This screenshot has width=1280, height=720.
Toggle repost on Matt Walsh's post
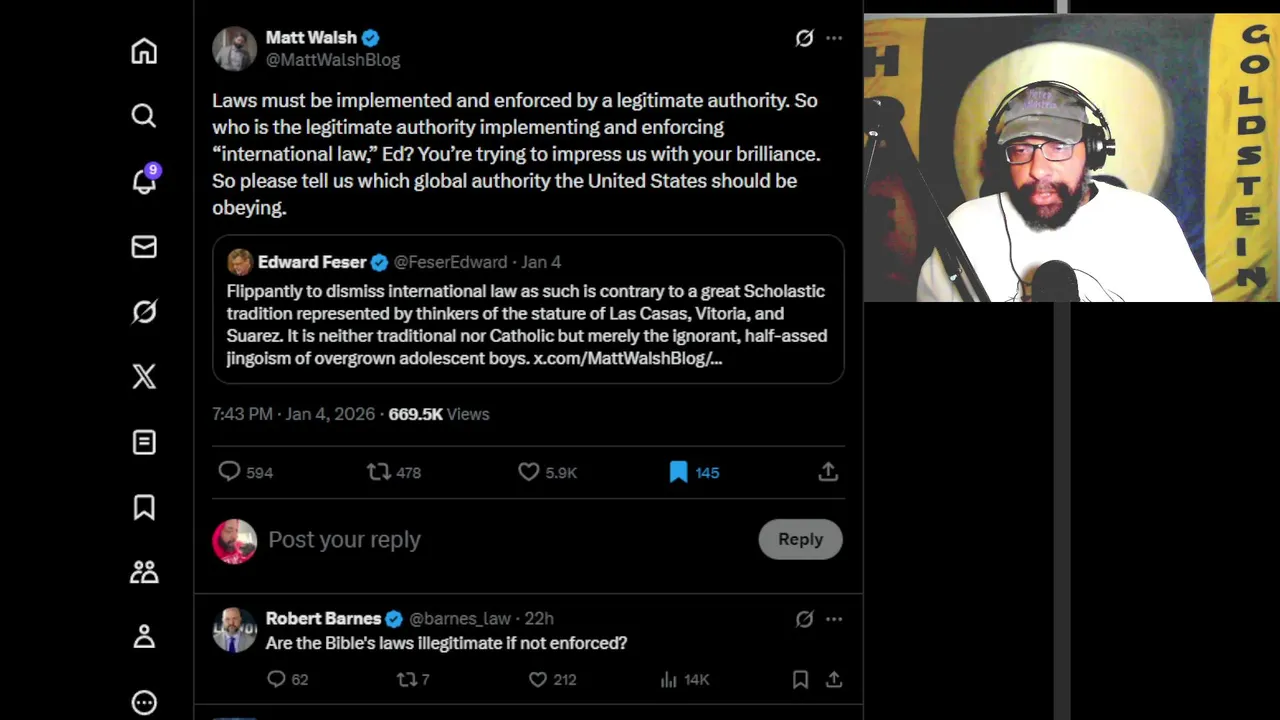pyautogui.click(x=379, y=472)
